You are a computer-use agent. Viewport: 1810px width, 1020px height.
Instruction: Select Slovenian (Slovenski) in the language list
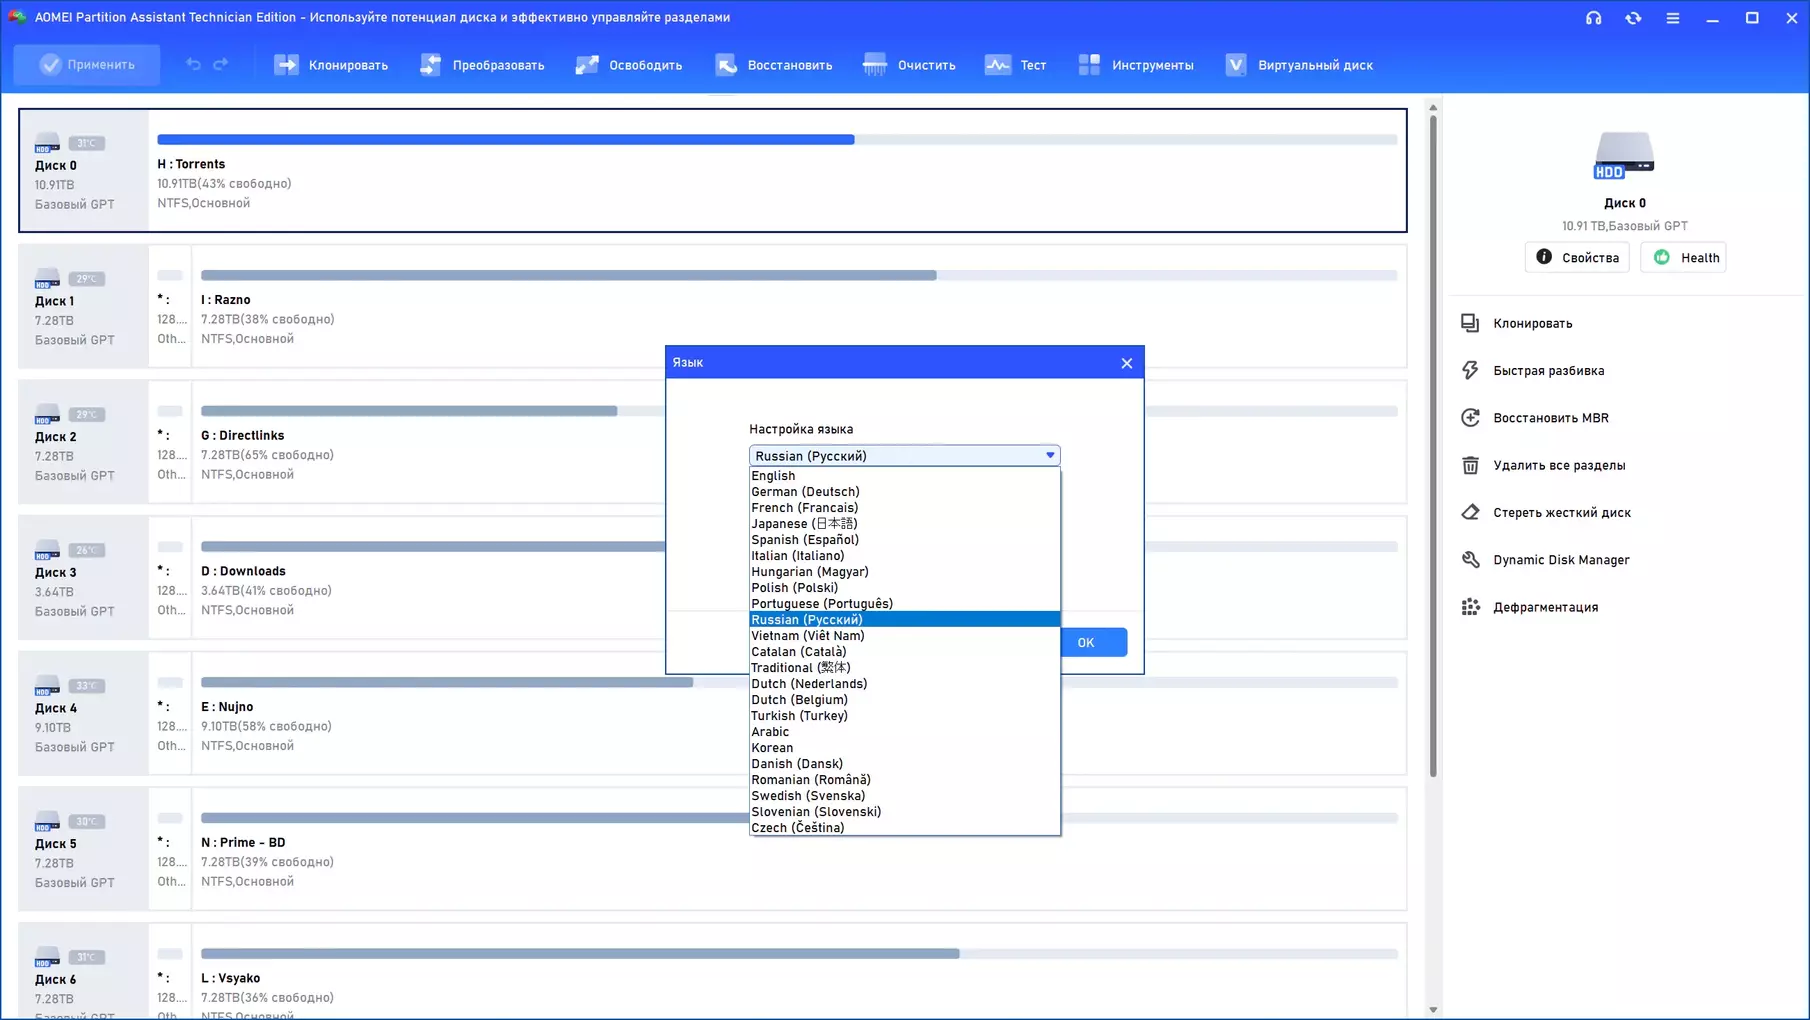(905, 812)
